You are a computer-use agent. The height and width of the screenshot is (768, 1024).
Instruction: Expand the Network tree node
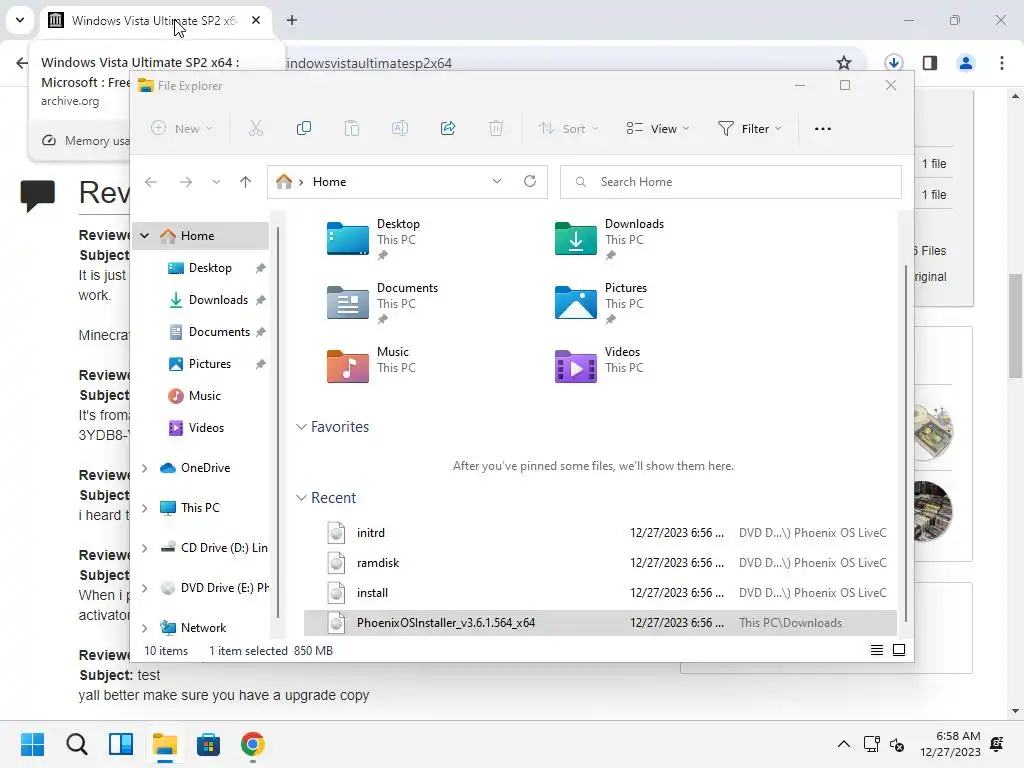(145, 628)
